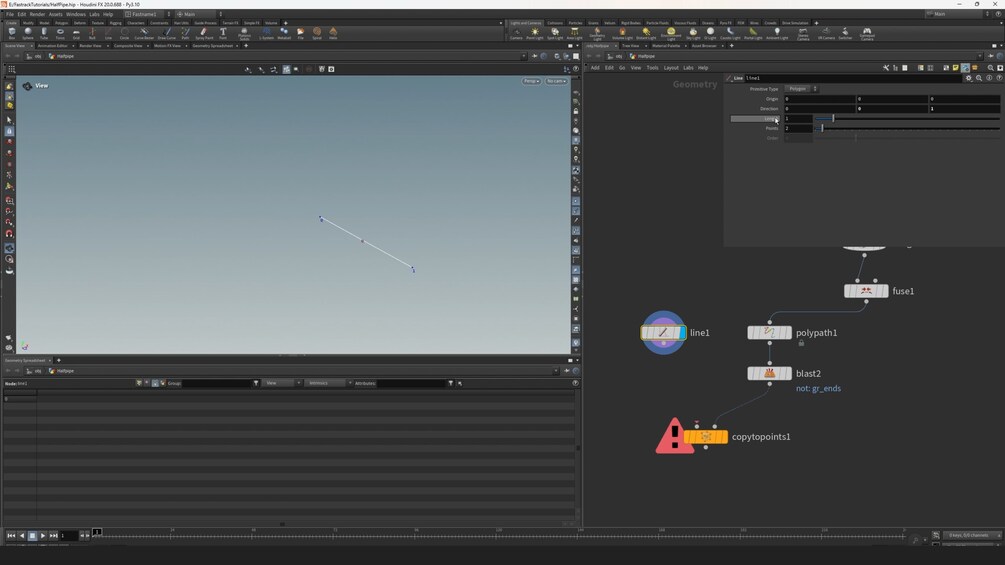The image size is (1005, 565).
Task: Adjust the Length parameter slider
Action: tap(906, 119)
